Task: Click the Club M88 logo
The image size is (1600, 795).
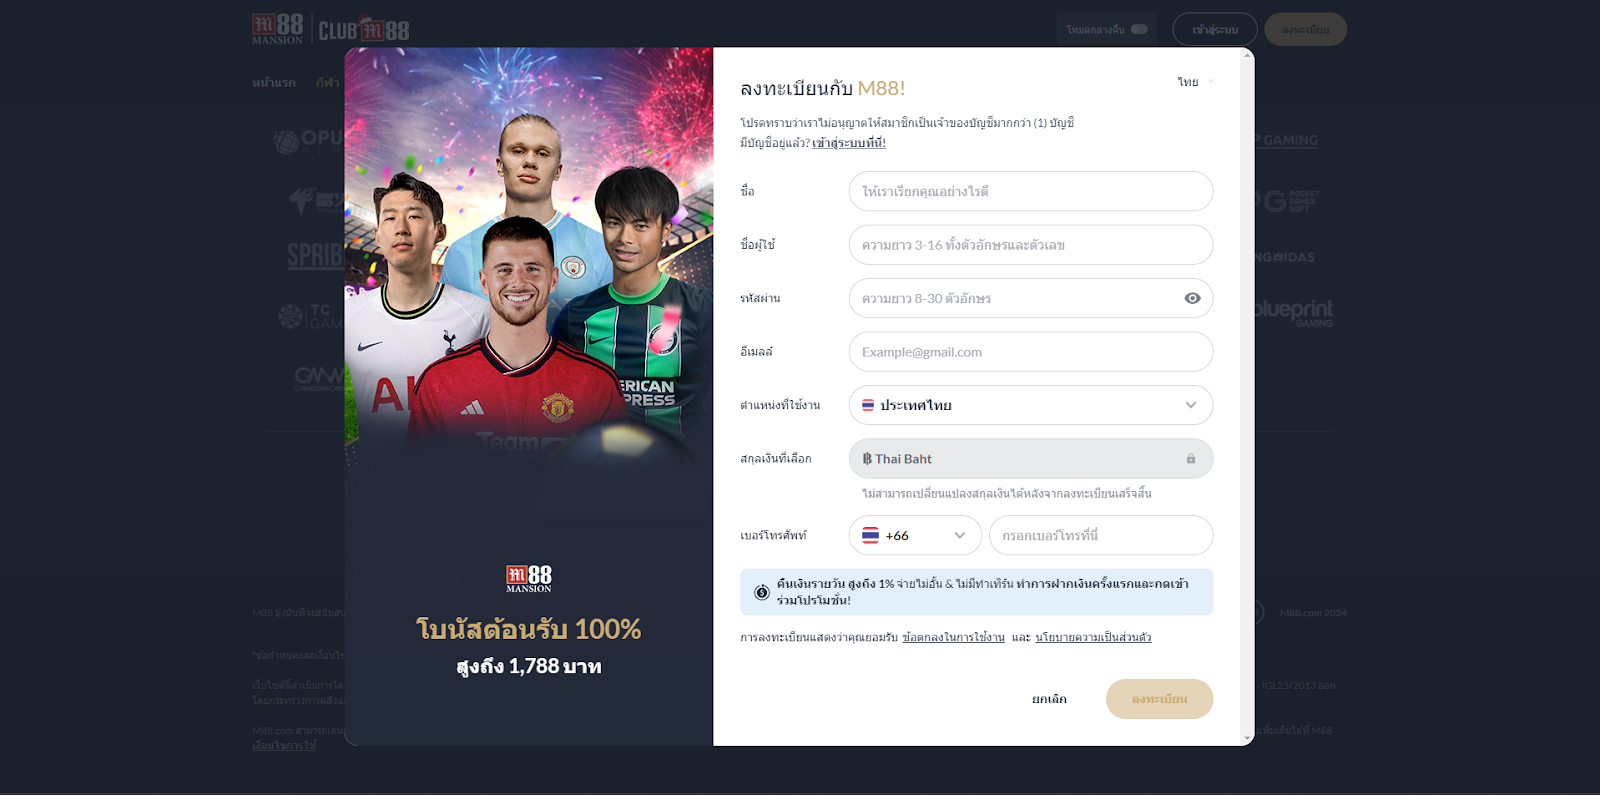Action: click(x=364, y=30)
